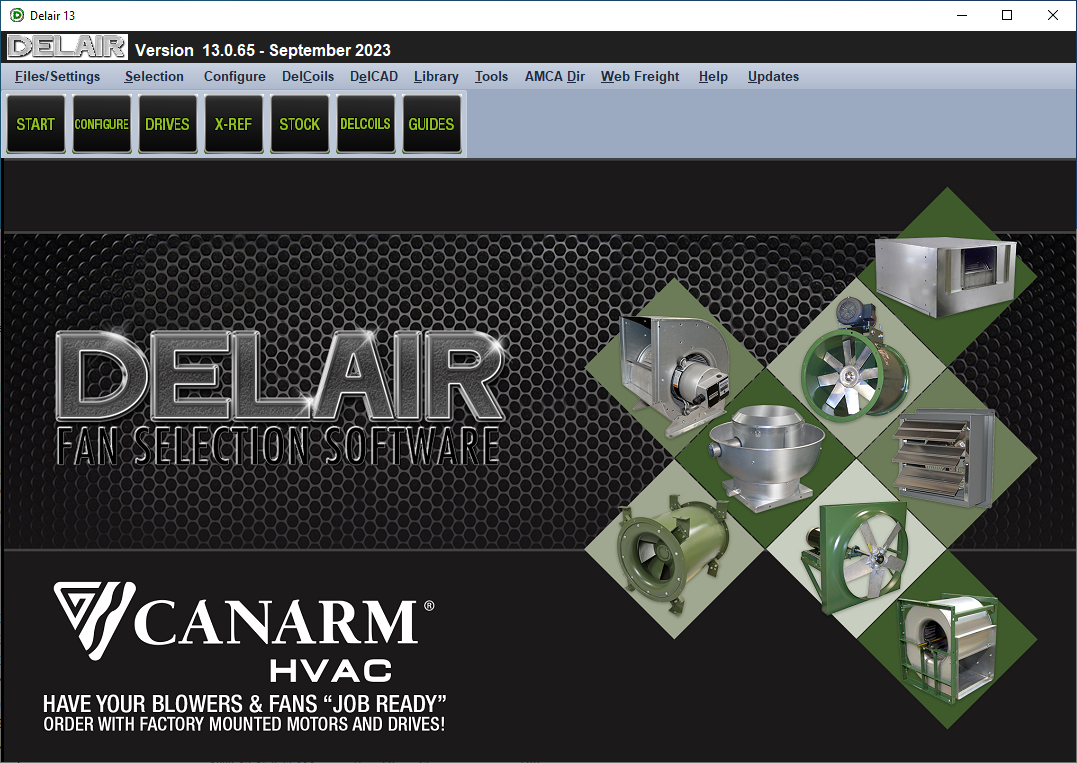The height and width of the screenshot is (763, 1077).
Task: Open the GUIDES toolbar button
Action: (431, 124)
